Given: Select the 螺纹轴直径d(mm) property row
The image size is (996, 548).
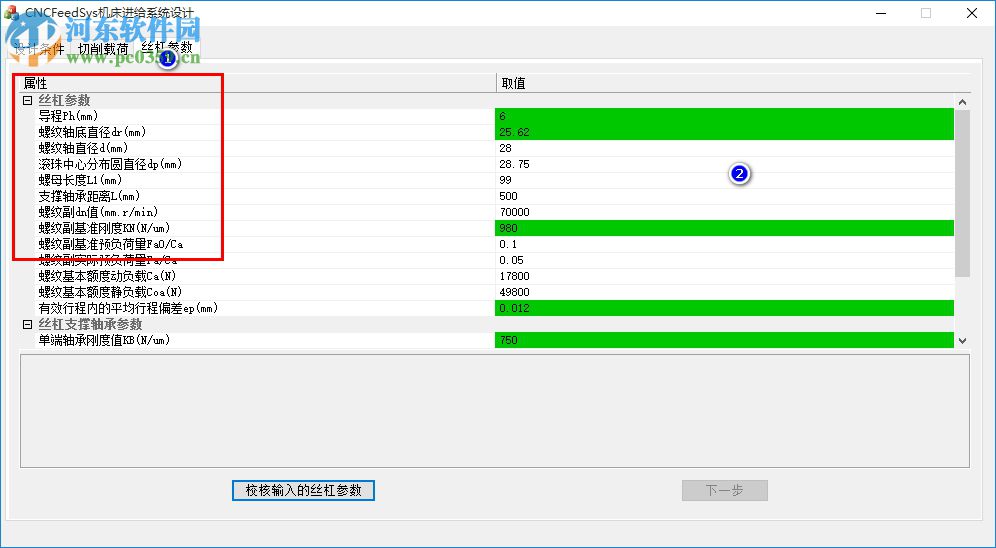Looking at the screenshot, I should pos(266,148).
